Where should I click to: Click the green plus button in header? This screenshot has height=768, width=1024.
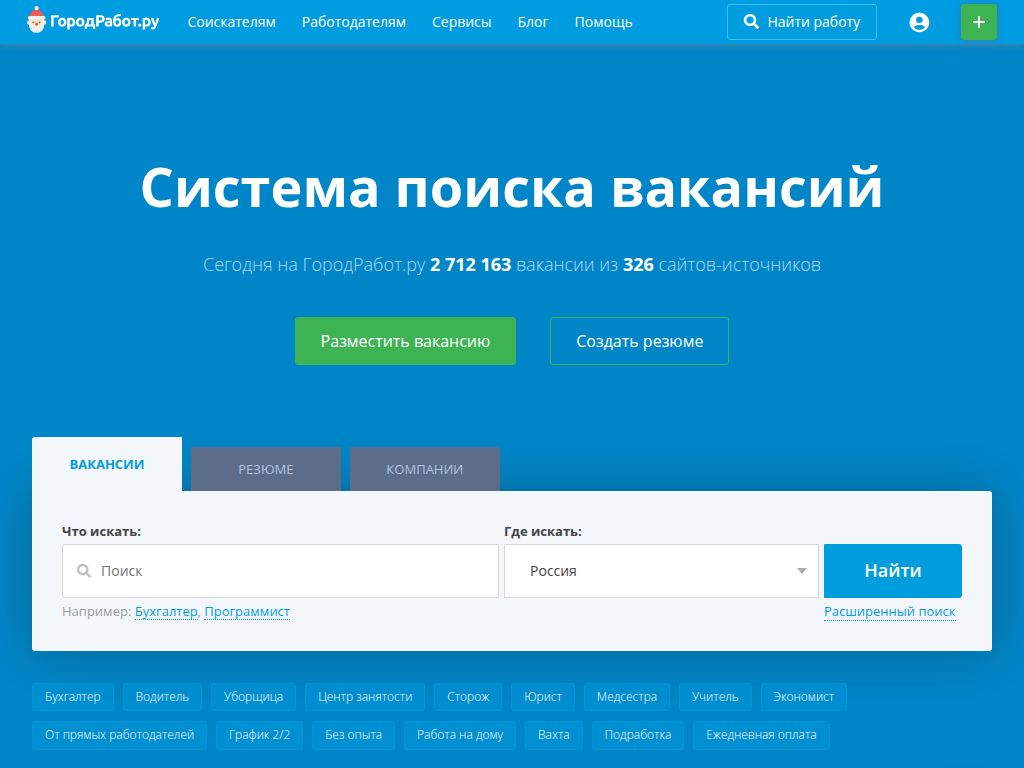pyautogui.click(x=978, y=21)
